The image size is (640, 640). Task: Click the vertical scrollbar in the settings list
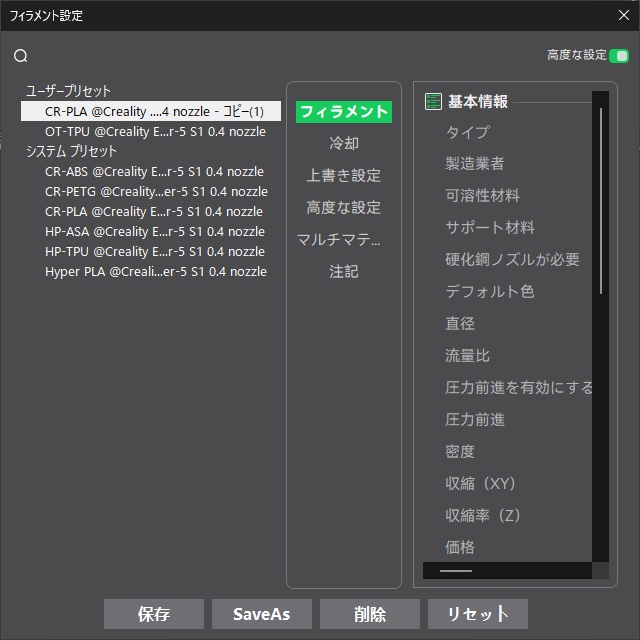[601, 200]
